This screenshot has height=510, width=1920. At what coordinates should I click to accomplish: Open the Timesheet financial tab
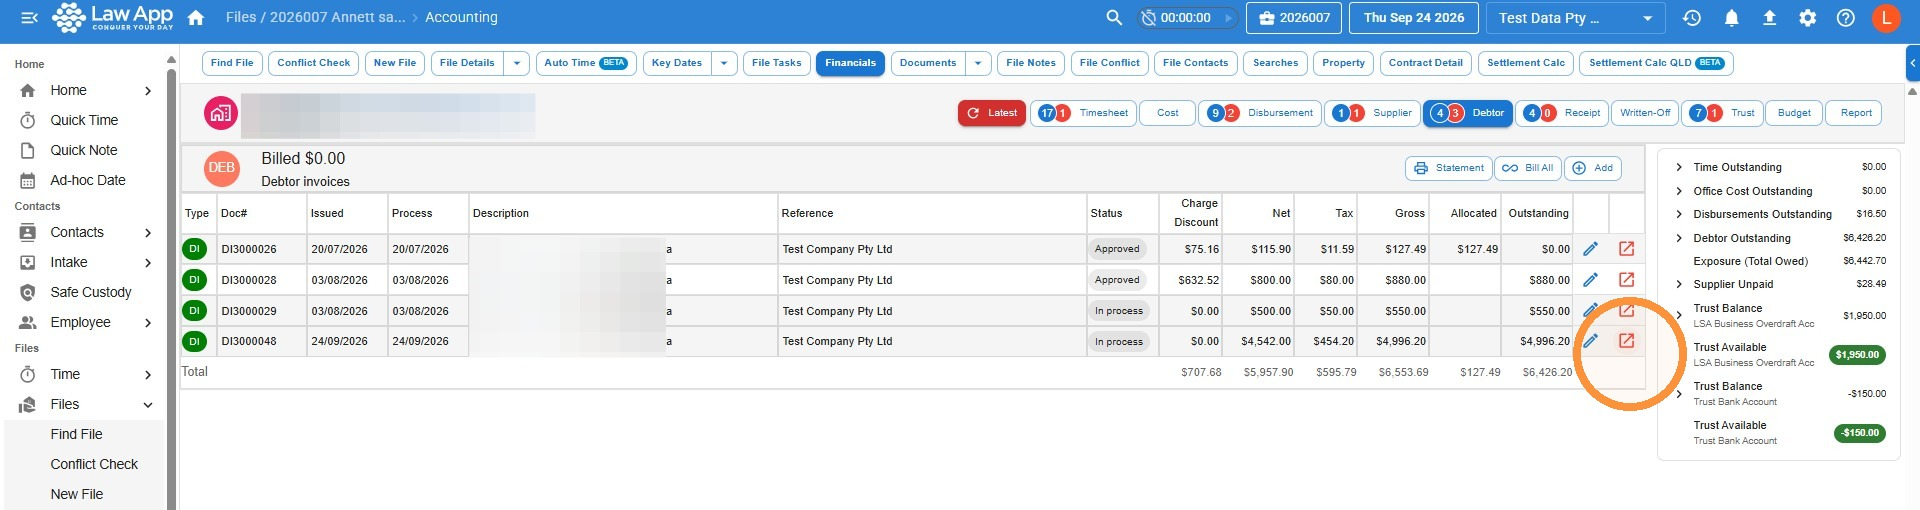coord(1084,113)
